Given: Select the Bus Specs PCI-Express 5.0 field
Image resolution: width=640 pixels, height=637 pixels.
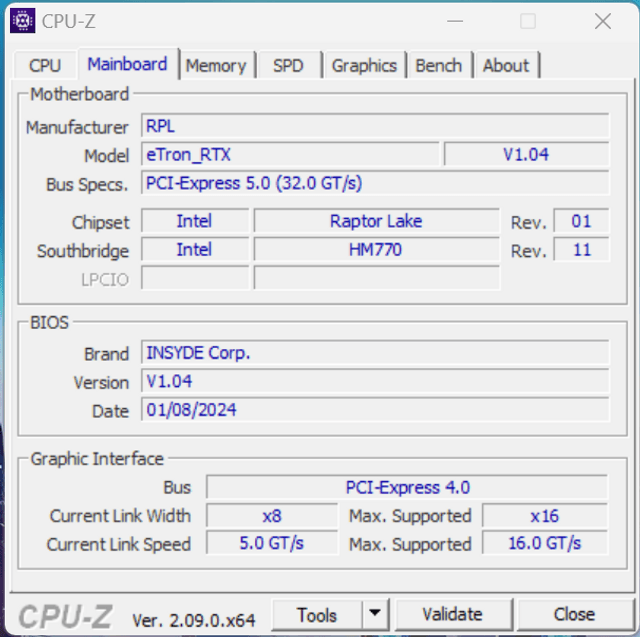Looking at the screenshot, I should point(375,183).
